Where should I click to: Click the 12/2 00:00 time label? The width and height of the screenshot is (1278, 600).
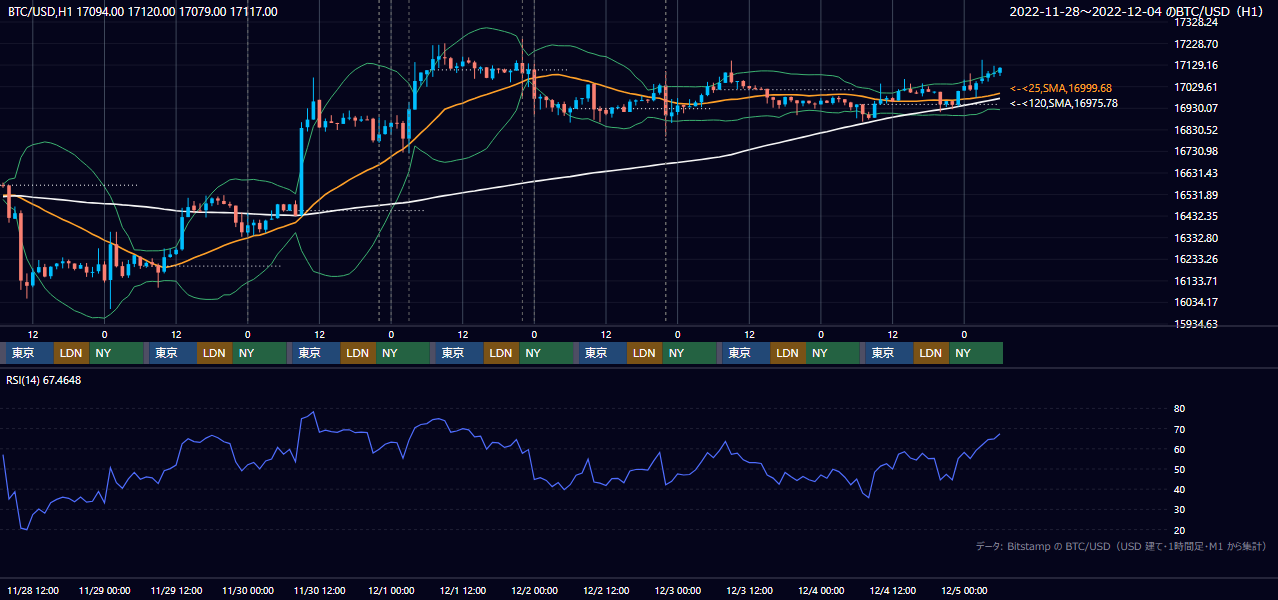pos(534,590)
